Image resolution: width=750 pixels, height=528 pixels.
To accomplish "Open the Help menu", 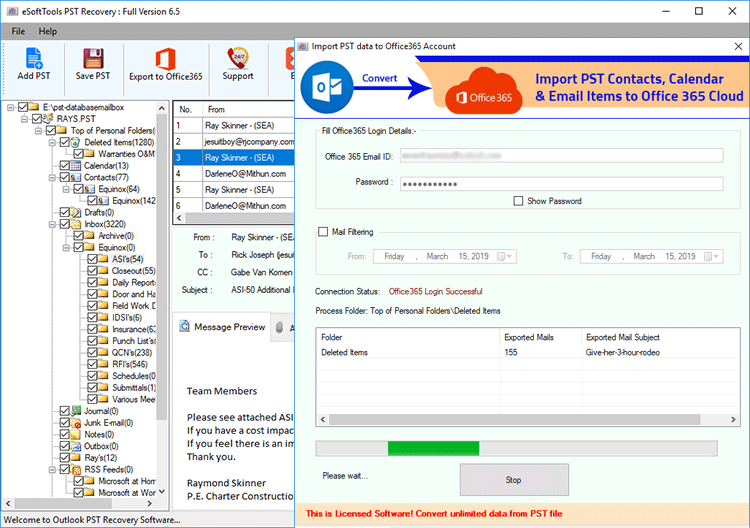I will click(48, 31).
